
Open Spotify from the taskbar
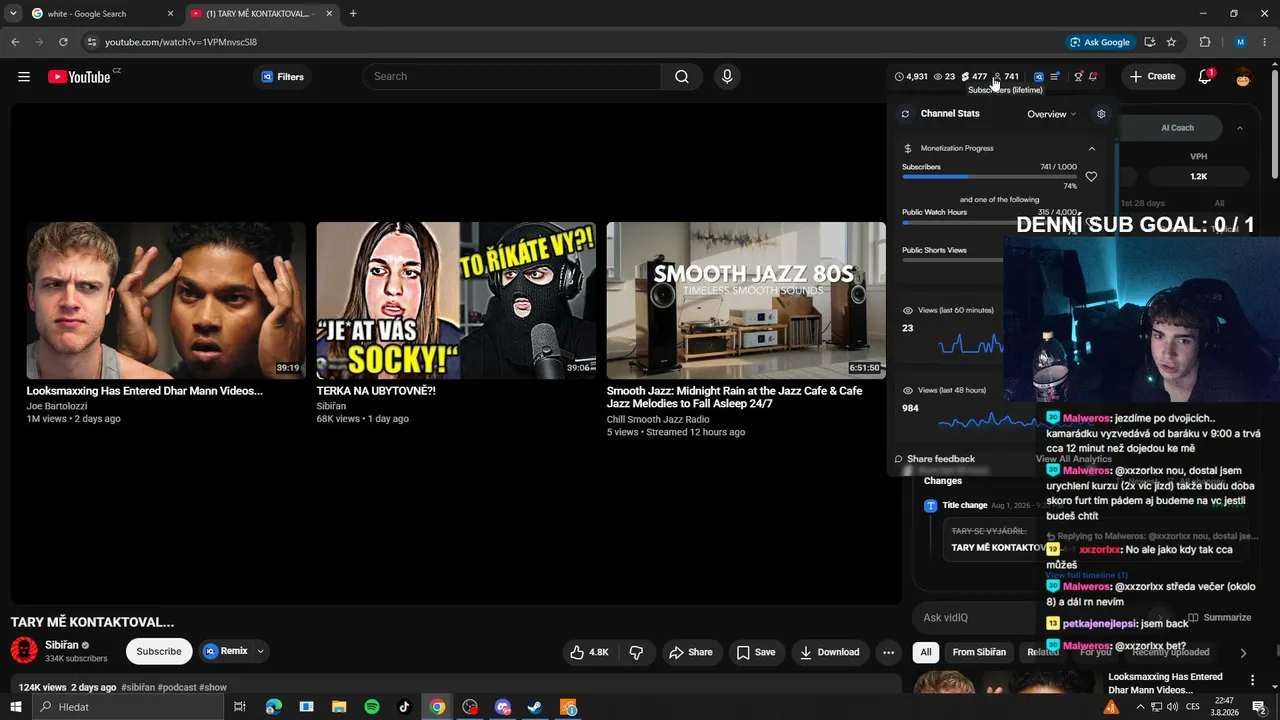click(372, 707)
